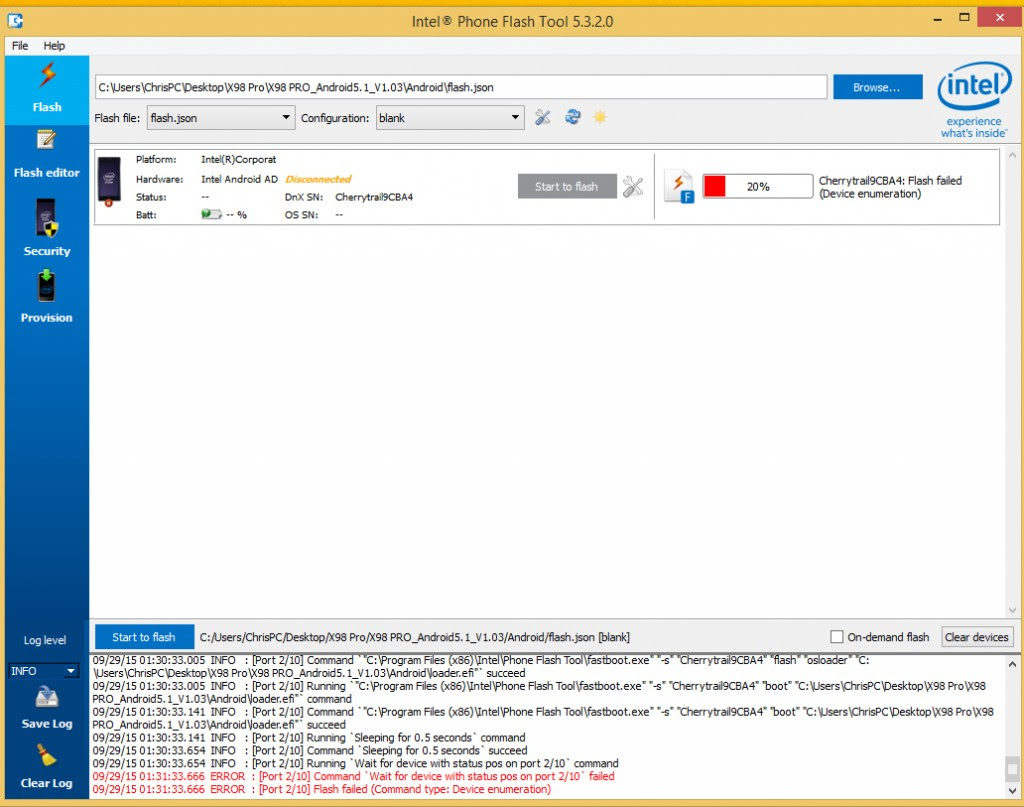Click the device tools icon beside Start to flash
Image resolution: width=1024 pixels, height=807 pixels.
pos(633,187)
